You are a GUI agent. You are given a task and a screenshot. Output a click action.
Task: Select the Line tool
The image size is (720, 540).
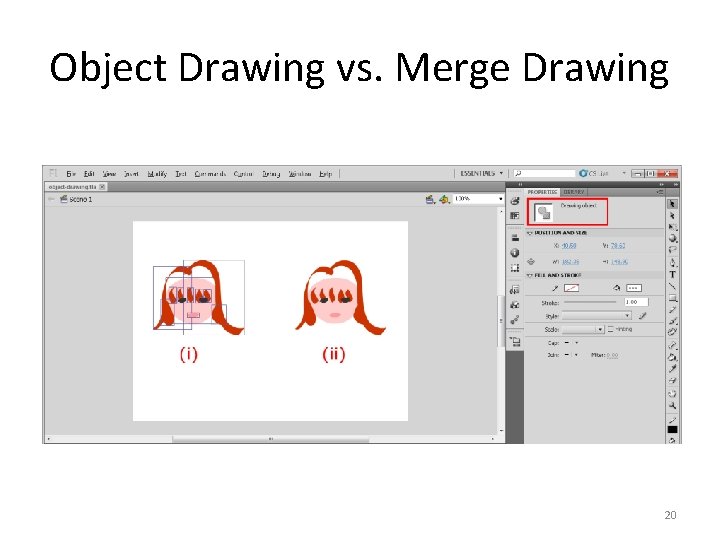pos(672,286)
